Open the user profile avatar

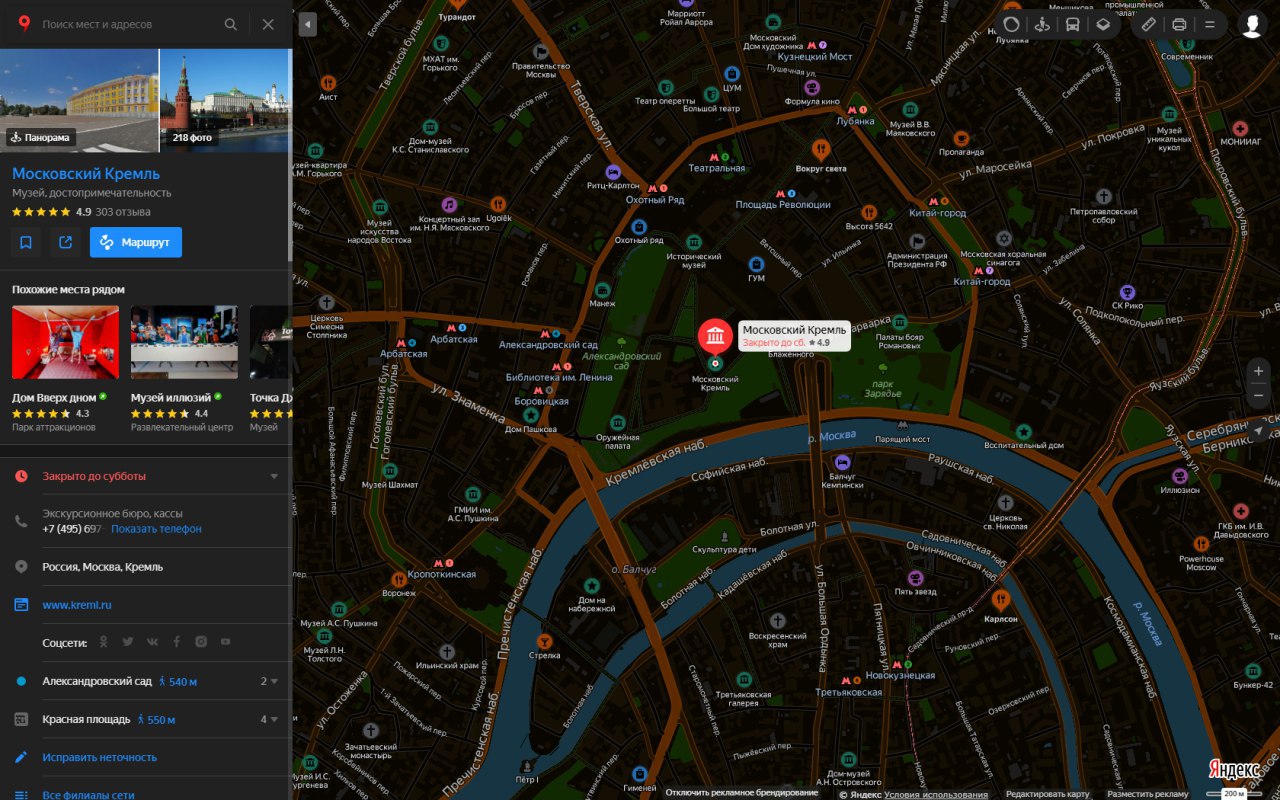(x=1252, y=24)
